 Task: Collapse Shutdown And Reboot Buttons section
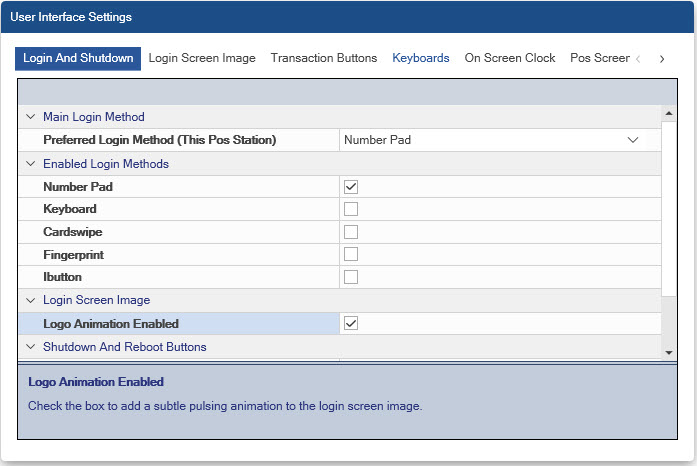point(30,347)
